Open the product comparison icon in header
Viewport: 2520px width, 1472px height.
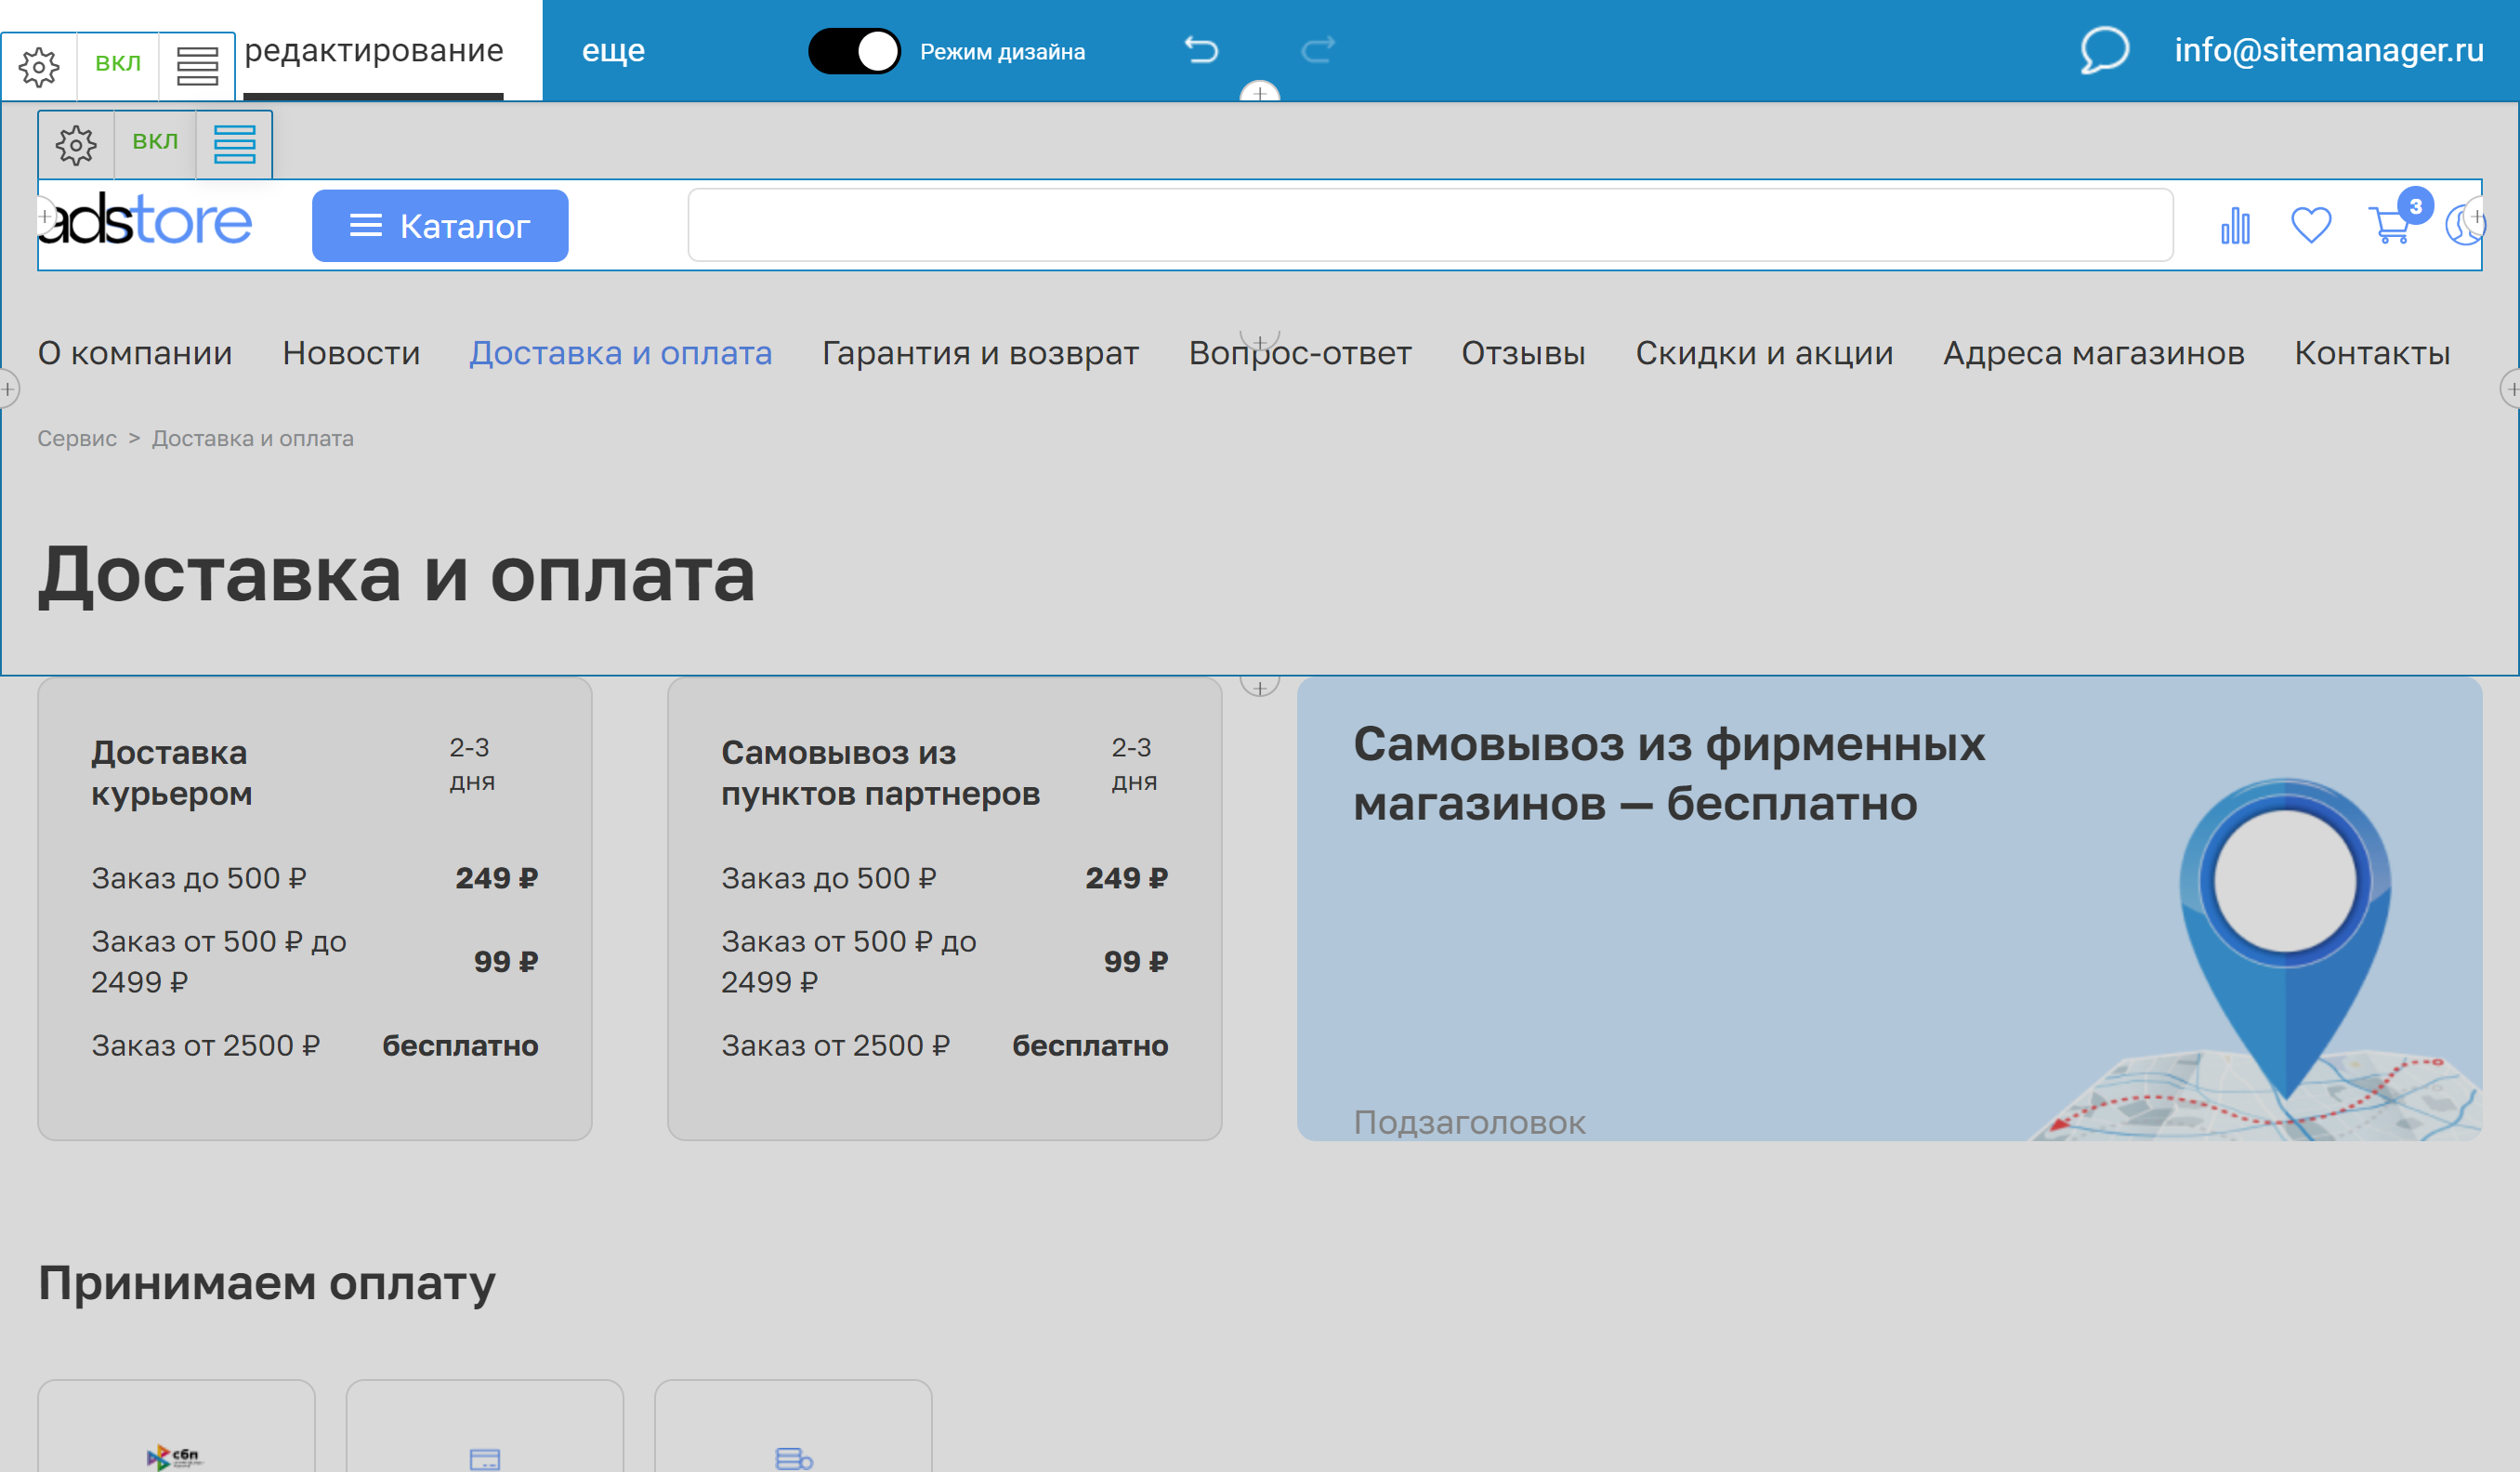click(2235, 227)
